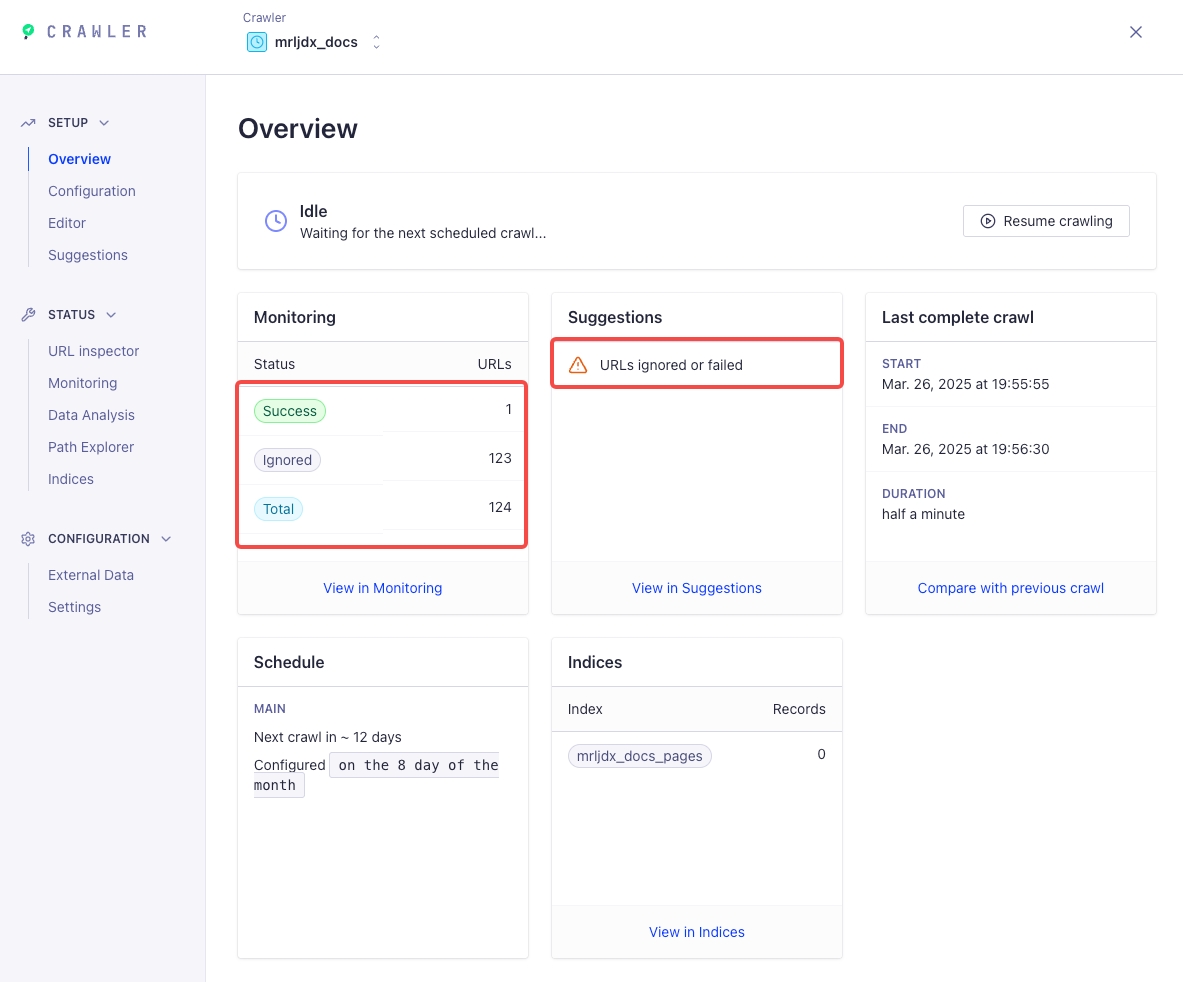Click the mrljdx_docs crawler clock icon
This screenshot has width=1183, height=982.
pyautogui.click(x=257, y=42)
